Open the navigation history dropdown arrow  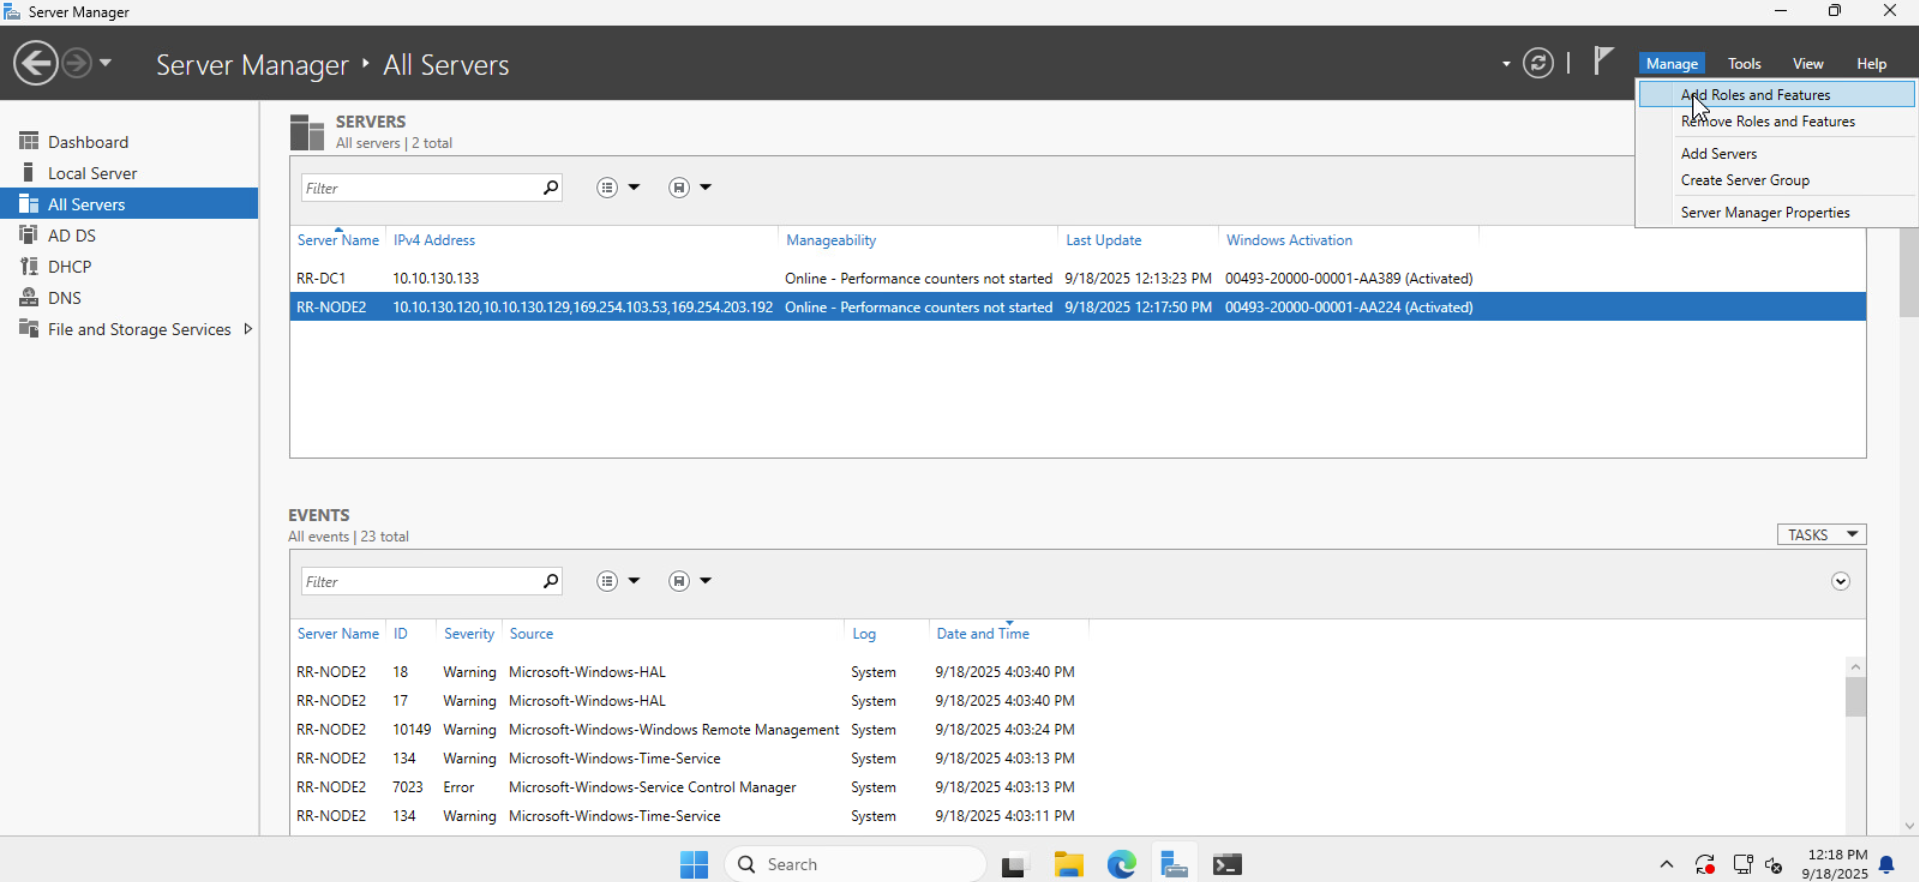tap(105, 63)
